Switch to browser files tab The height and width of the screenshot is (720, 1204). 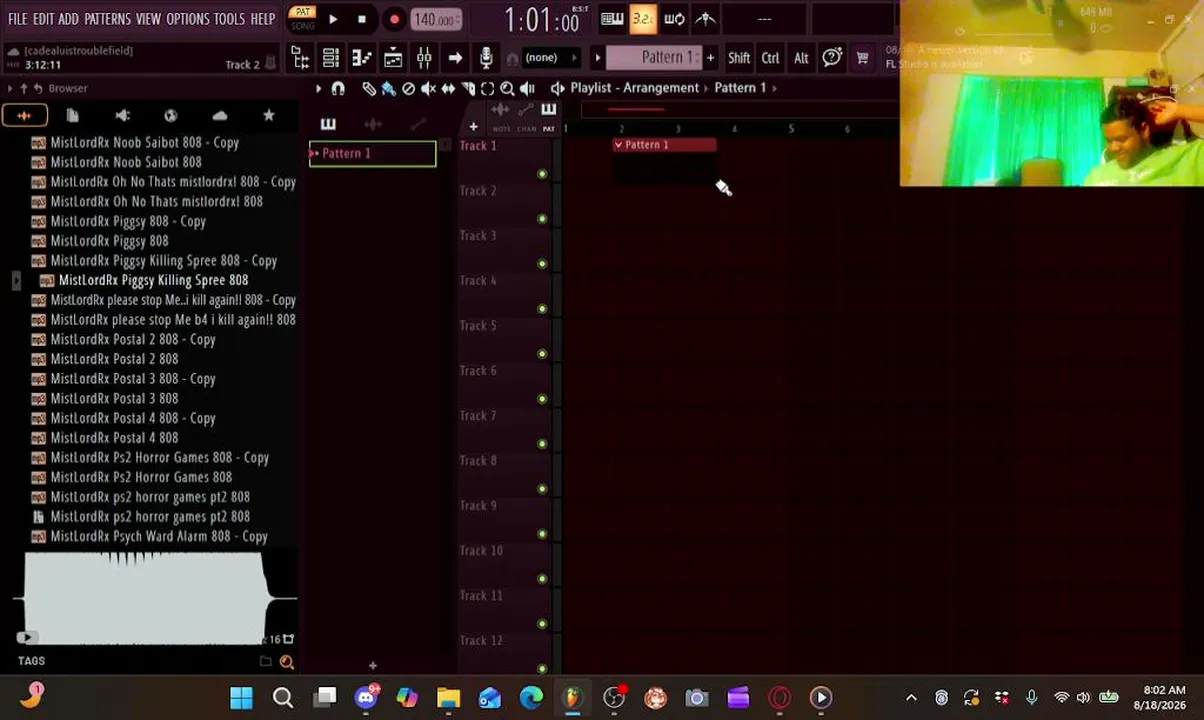coord(72,116)
